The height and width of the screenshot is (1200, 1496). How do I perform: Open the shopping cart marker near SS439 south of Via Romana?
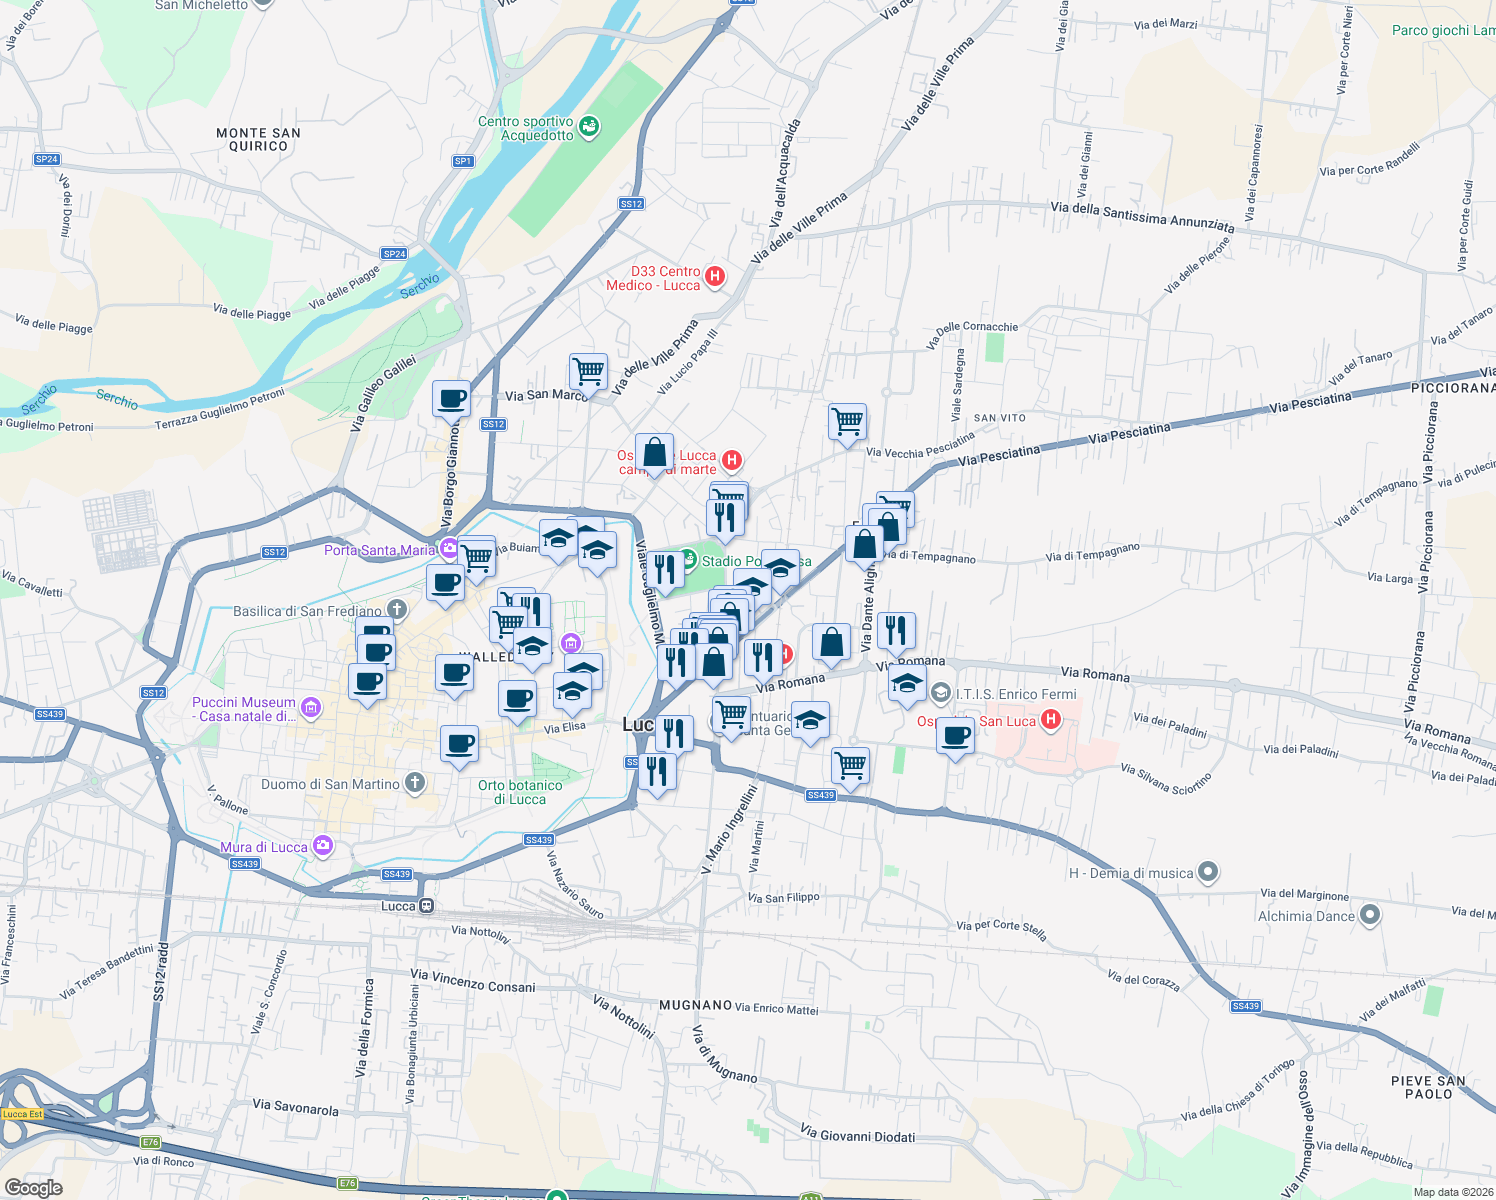coord(850,766)
